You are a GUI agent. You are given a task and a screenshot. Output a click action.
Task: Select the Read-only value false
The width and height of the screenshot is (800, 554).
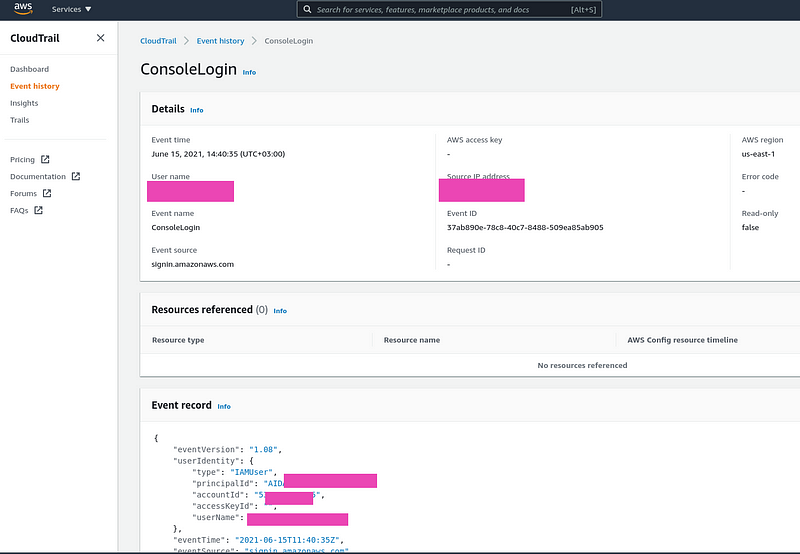(750, 228)
